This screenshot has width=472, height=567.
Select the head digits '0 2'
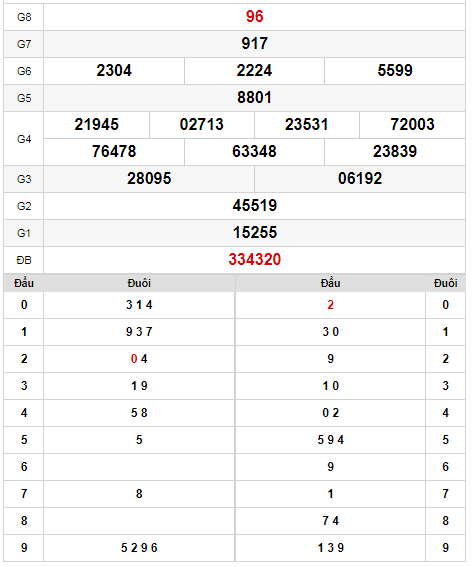tap(331, 413)
